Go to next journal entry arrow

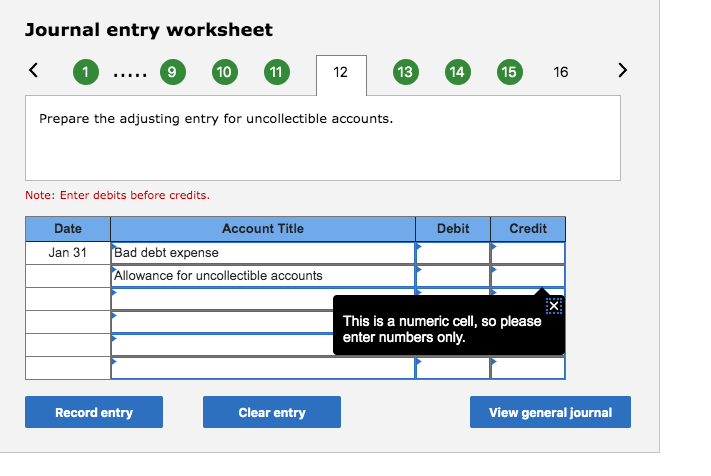(x=623, y=70)
